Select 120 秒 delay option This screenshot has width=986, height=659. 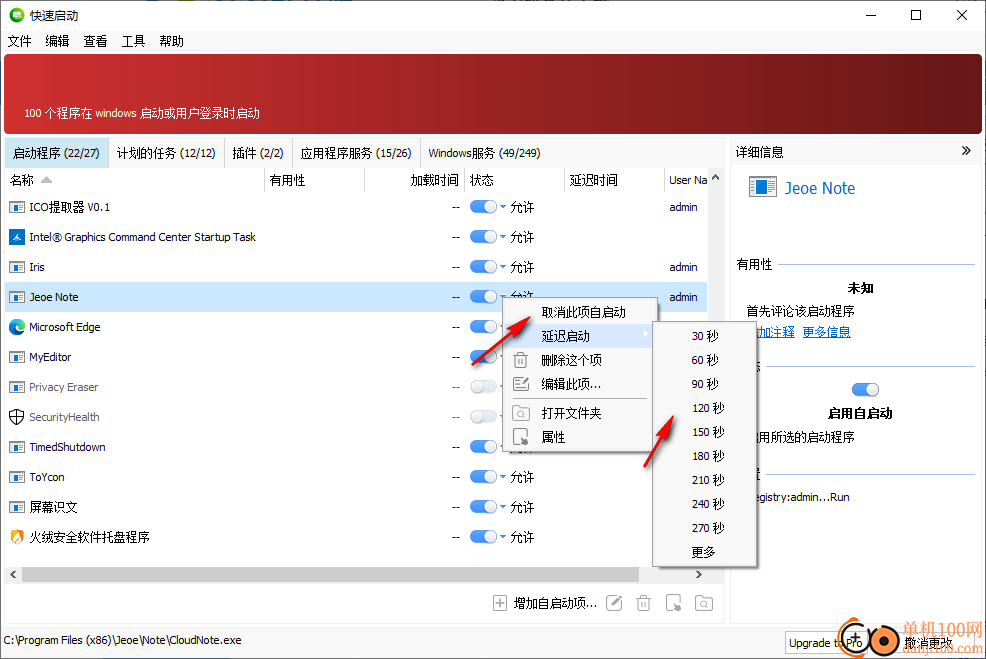tap(705, 409)
